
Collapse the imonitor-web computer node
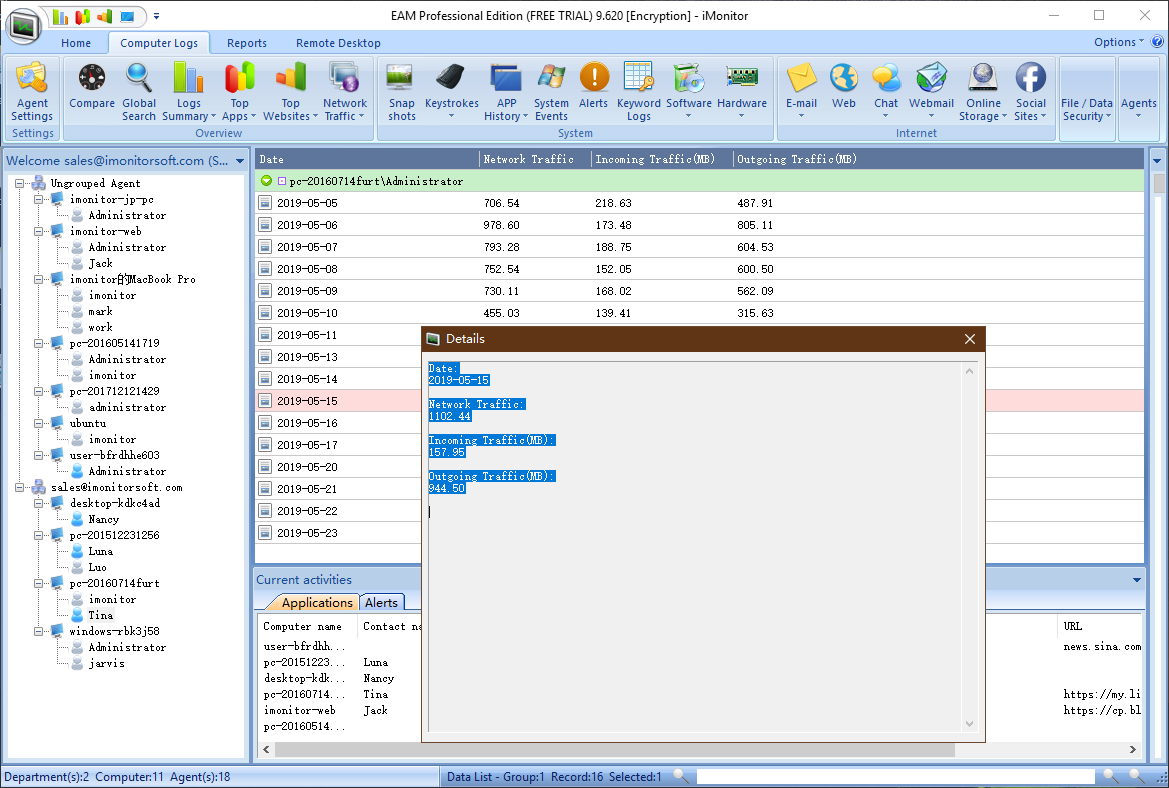[38, 232]
